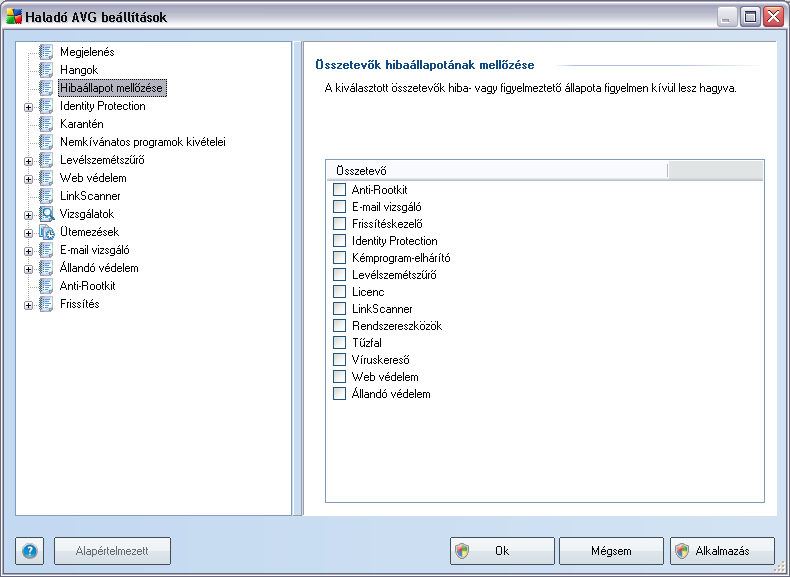Expand the Identity Protection tree node
Viewport: 790px width, 577px height.
click(28, 107)
